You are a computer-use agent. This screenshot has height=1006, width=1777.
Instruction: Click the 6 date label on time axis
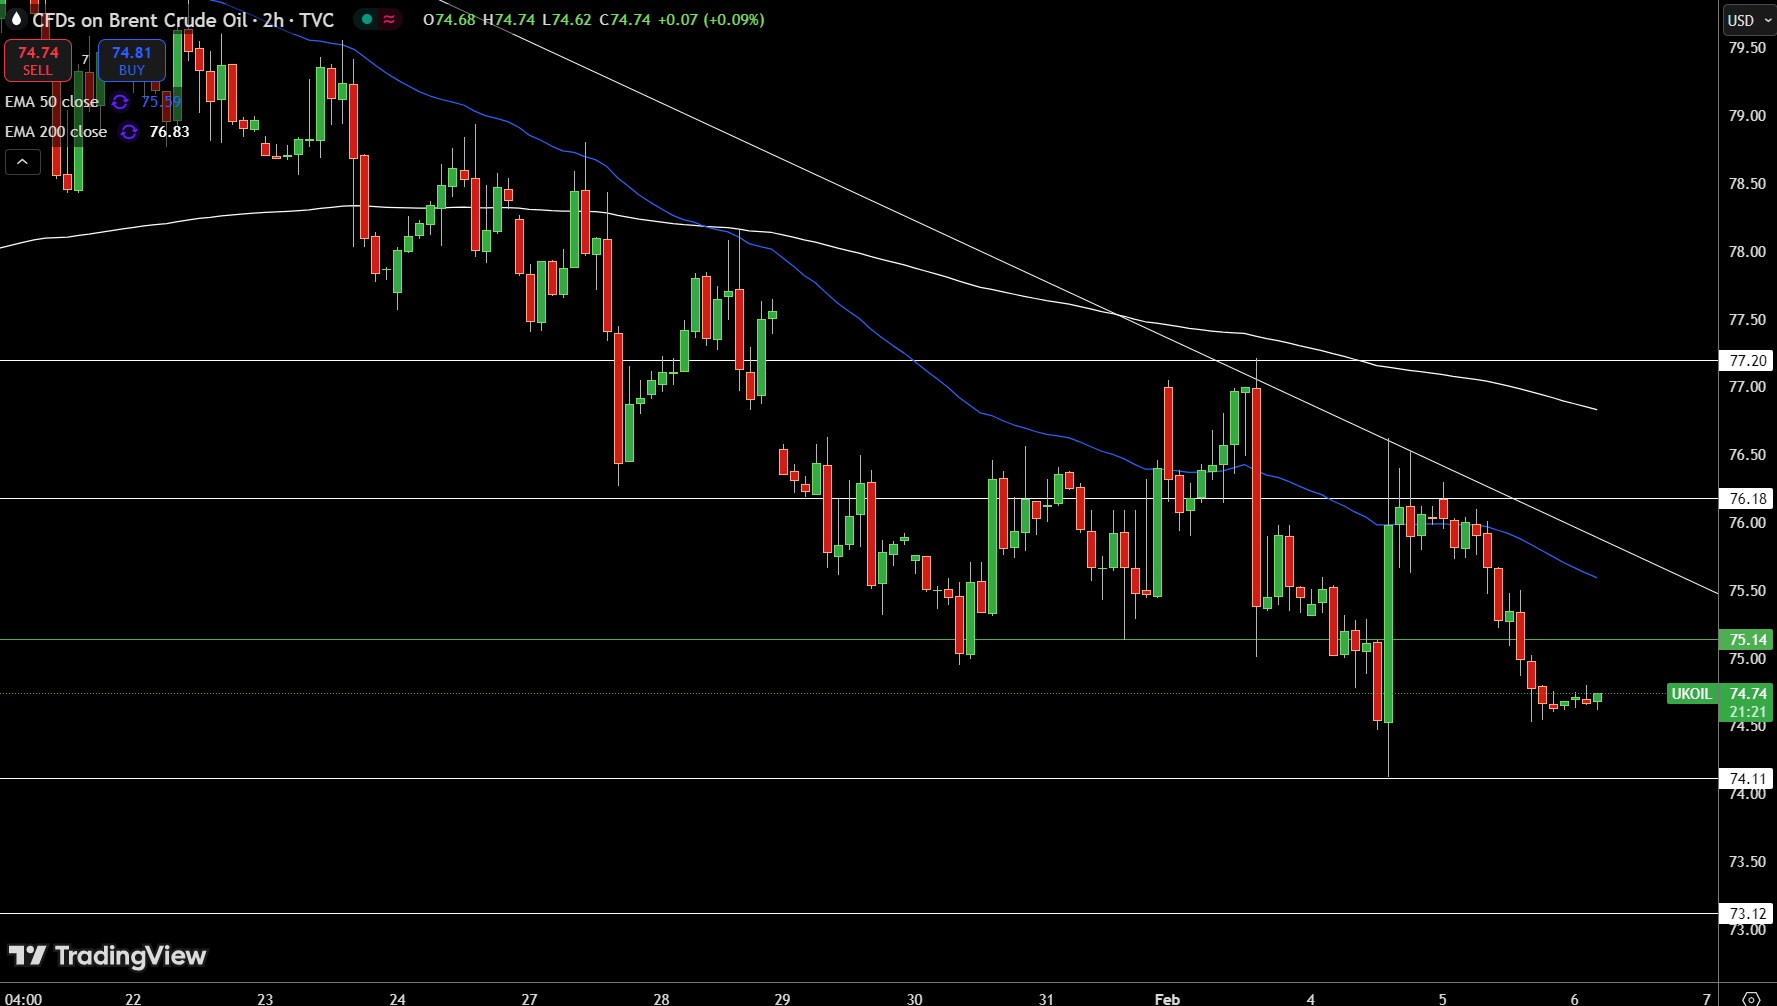coord(1575,999)
